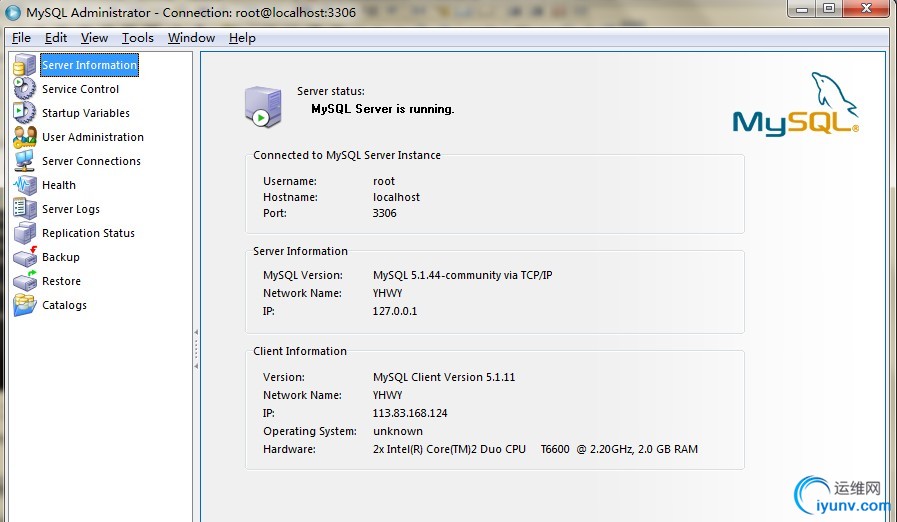Screen dimensions: 897x522
Task: Click the Health pulse icon
Action: pyautogui.click(x=25, y=185)
